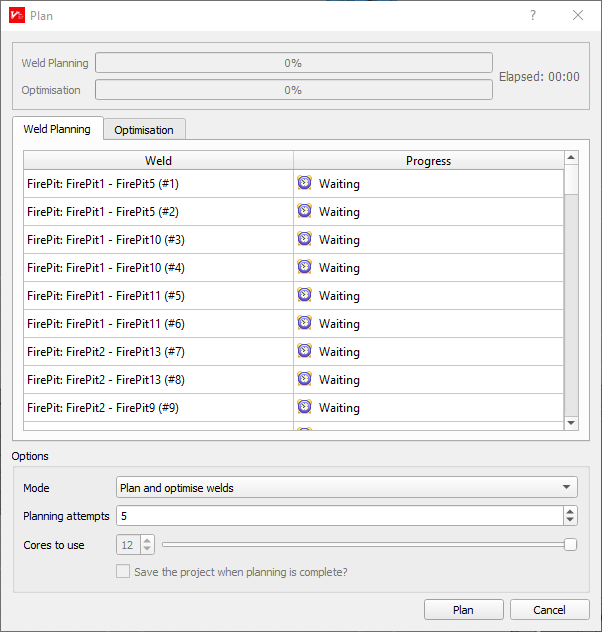The image size is (602, 632).
Task: Click the Weld Planning progress bar
Action: [x=294, y=63]
